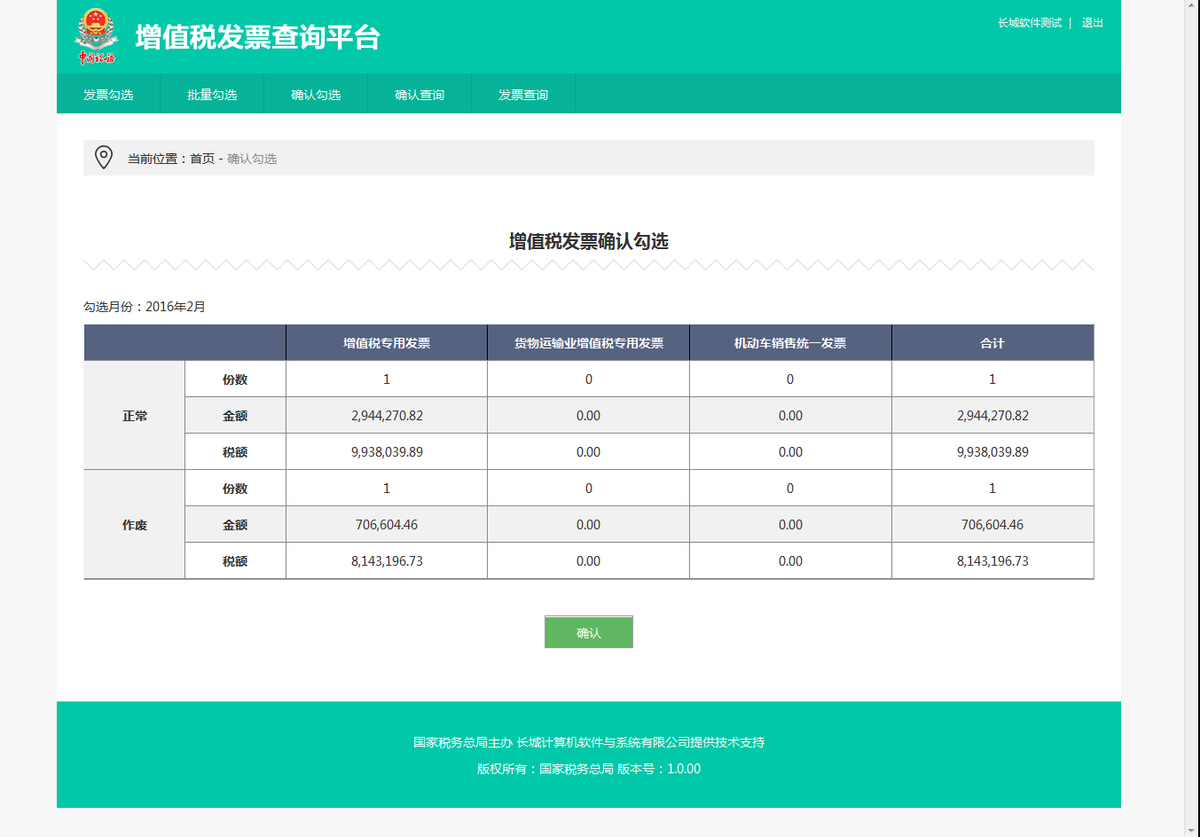The width and height of the screenshot is (1200, 837).
Task: Open the 批量勾选 menu tab
Action: coord(212,93)
